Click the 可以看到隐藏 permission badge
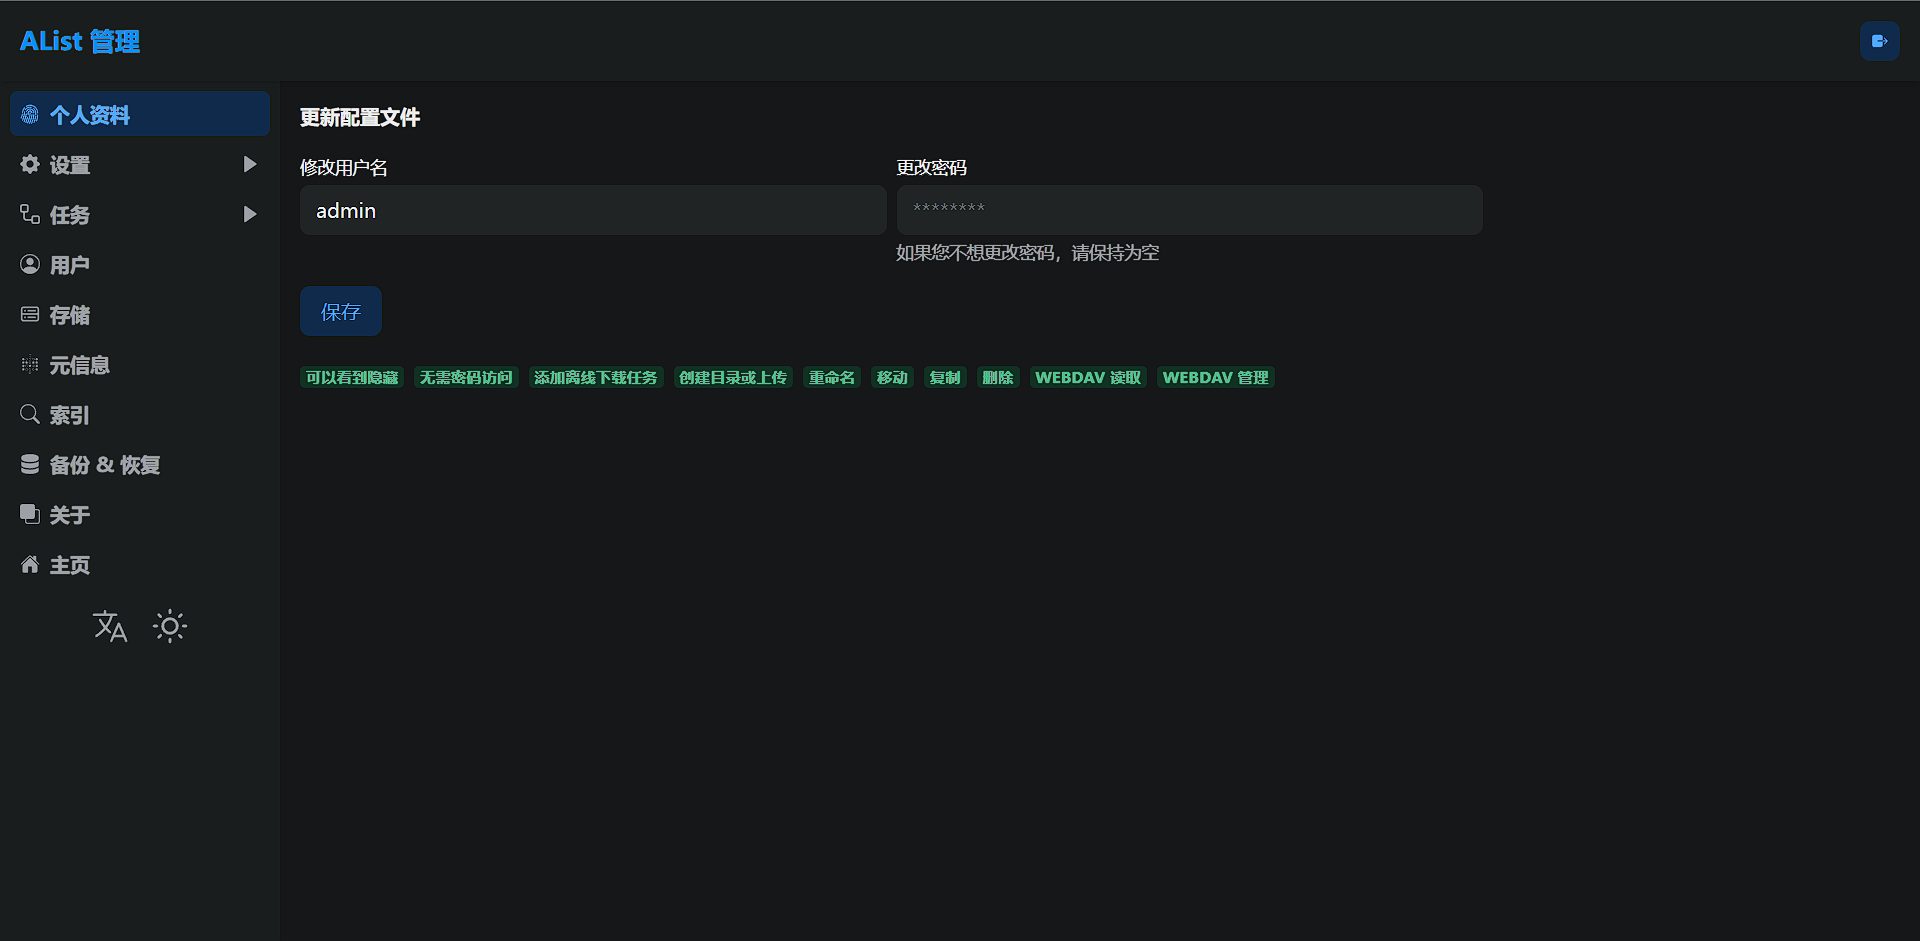Screen dimensions: 1920x941 coord(352,378)
